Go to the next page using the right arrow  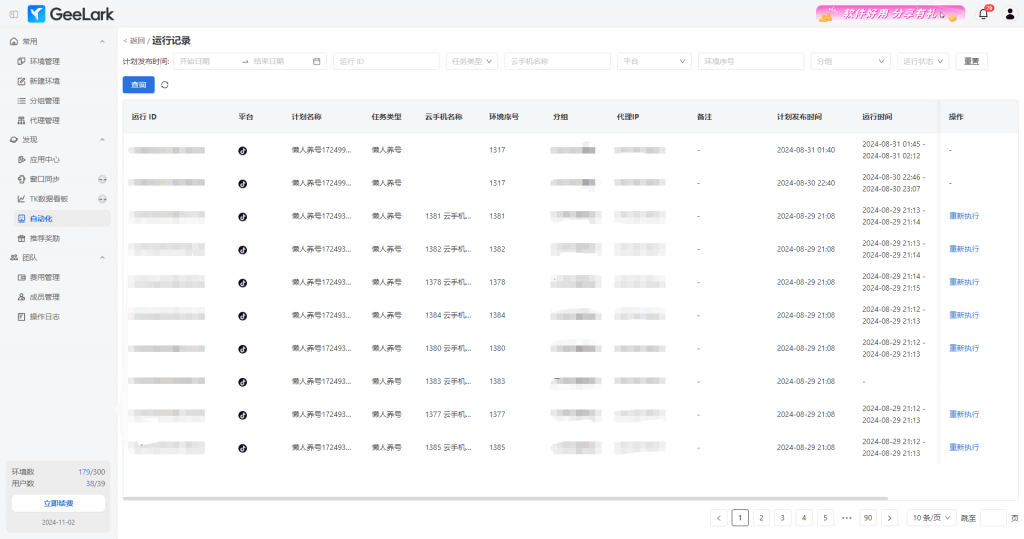click(889, 518)
